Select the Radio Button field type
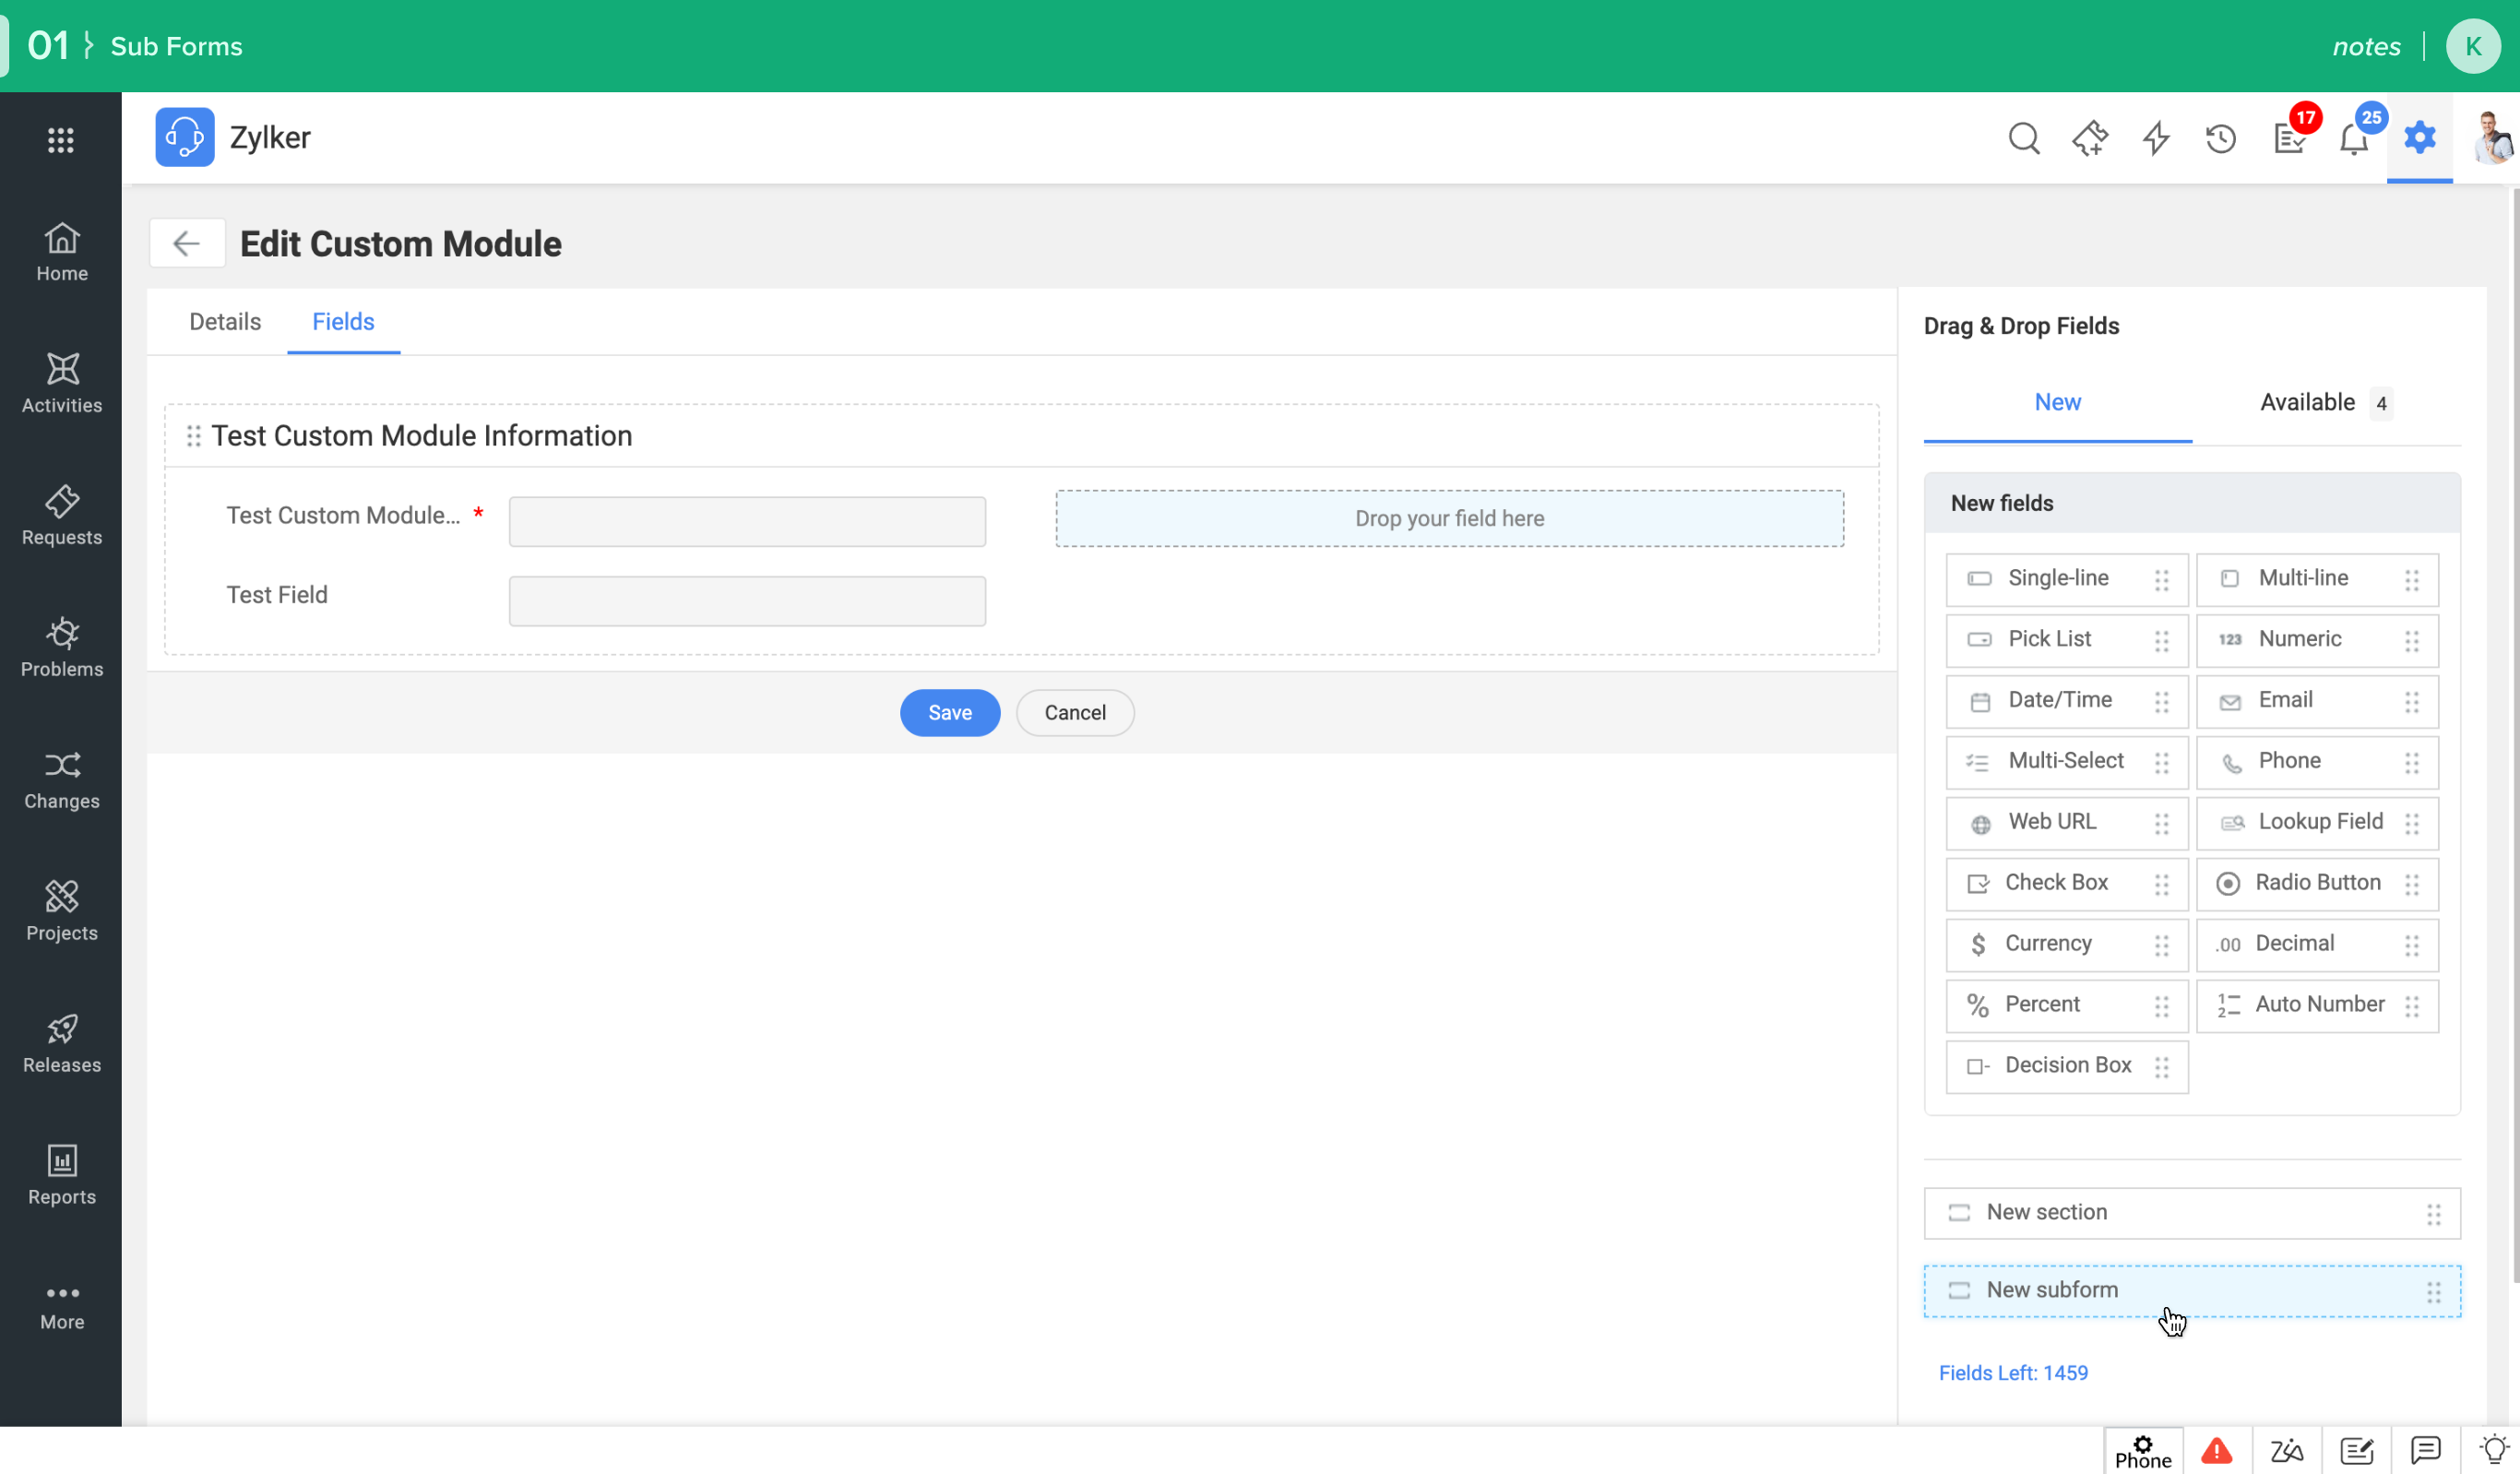 (x=2316, y=883)
